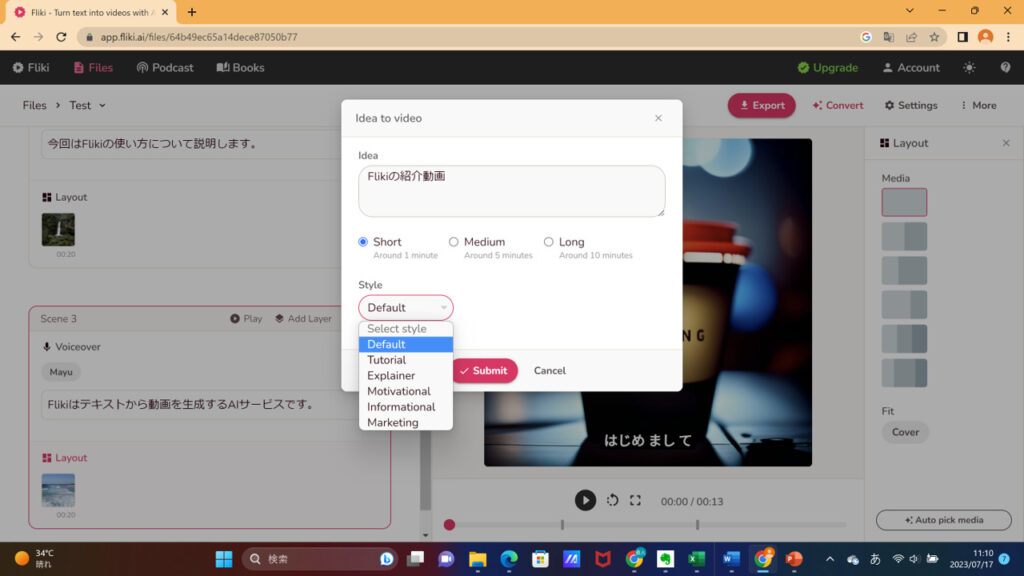Select the Short length option
The image size is (1024, 576).
point(363,242)
